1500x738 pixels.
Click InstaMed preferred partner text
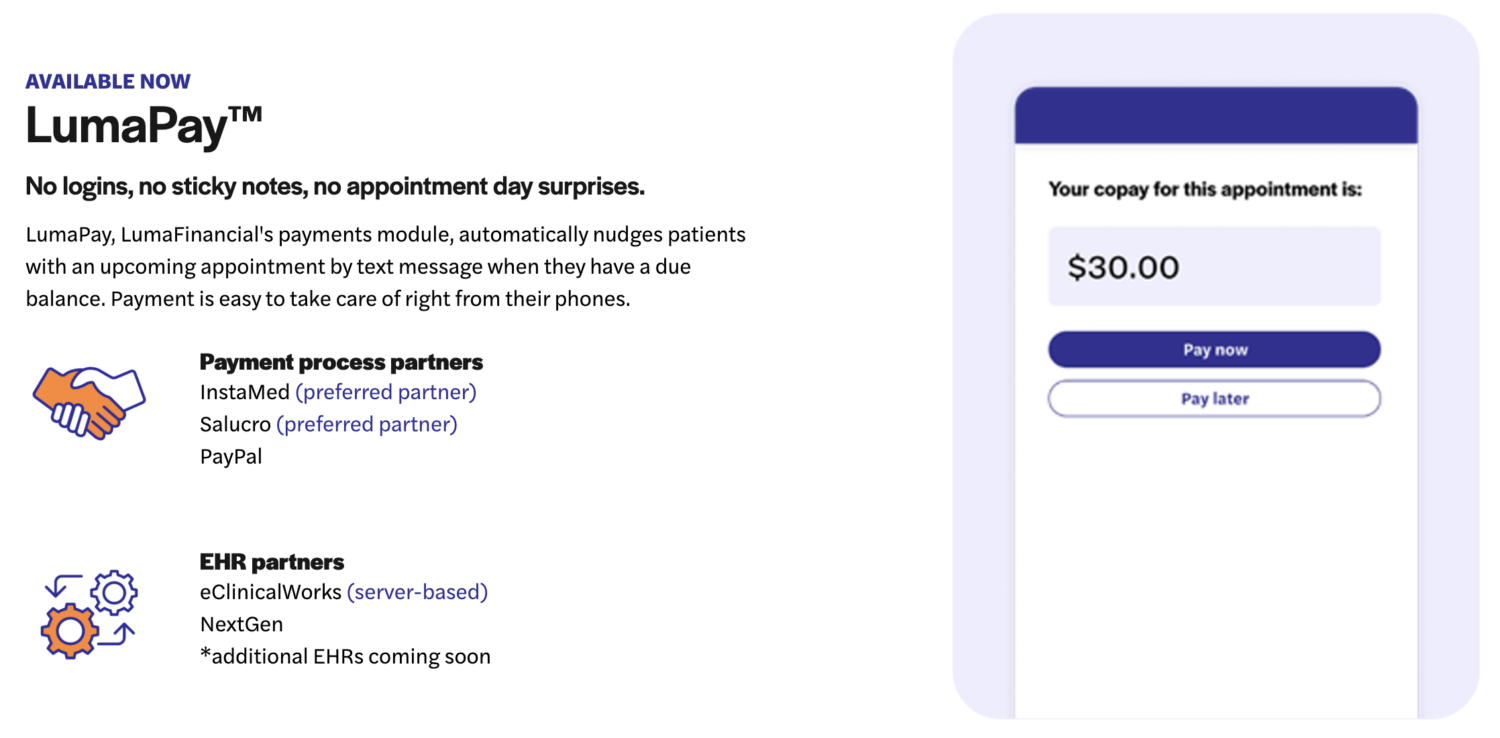(x=338, y=392)
